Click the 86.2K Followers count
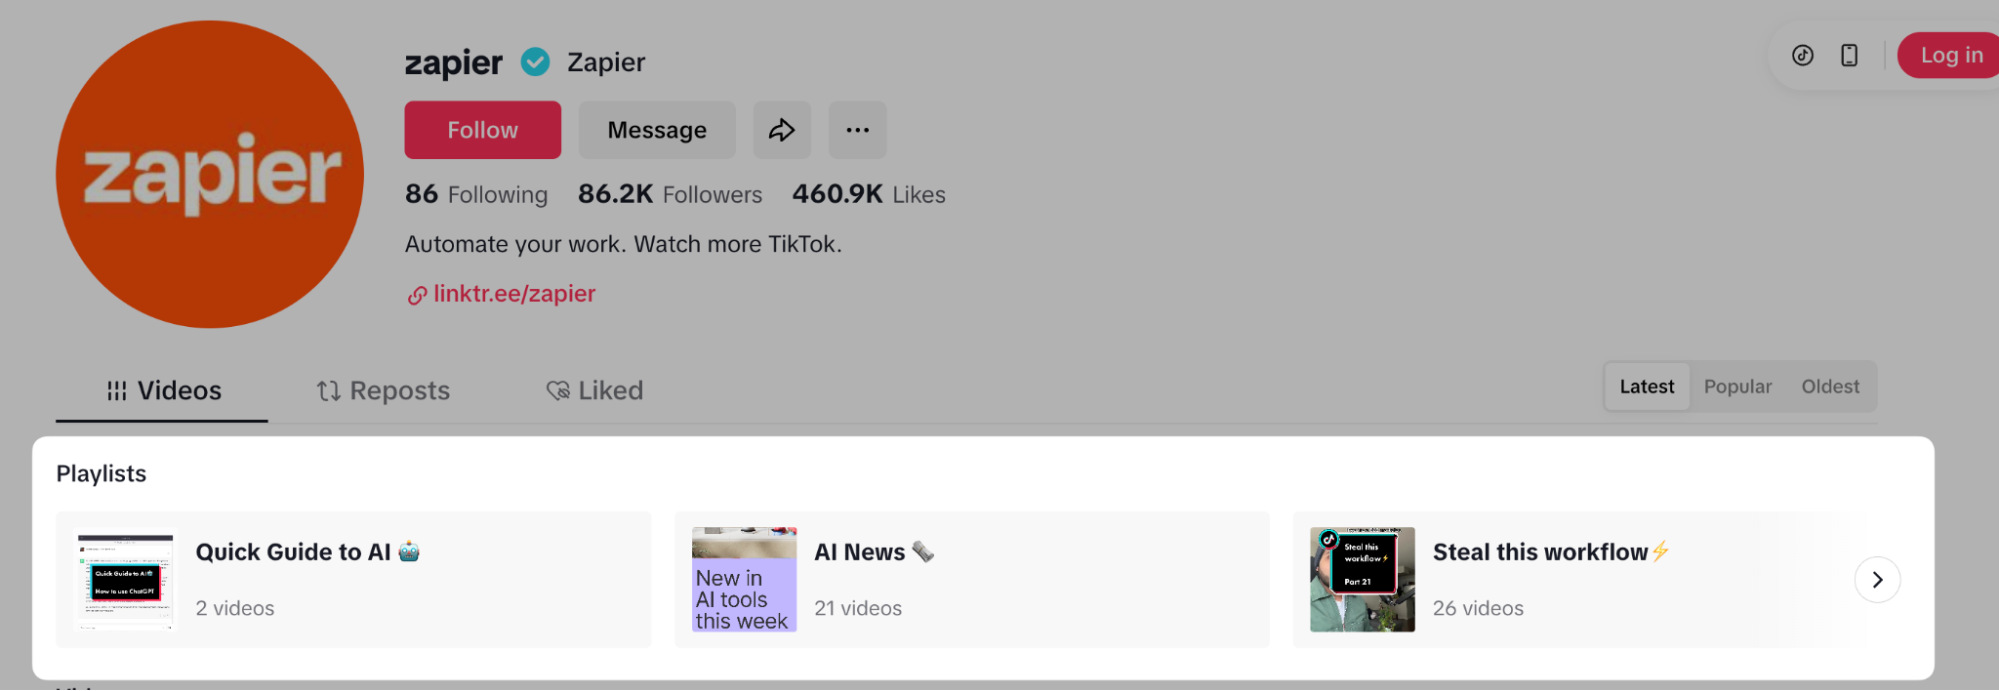1999x691 pixels. [670, 194]
